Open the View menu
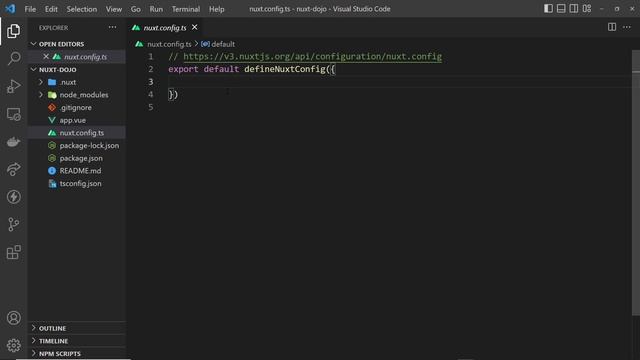640x360 pixels. coord(114,9)
